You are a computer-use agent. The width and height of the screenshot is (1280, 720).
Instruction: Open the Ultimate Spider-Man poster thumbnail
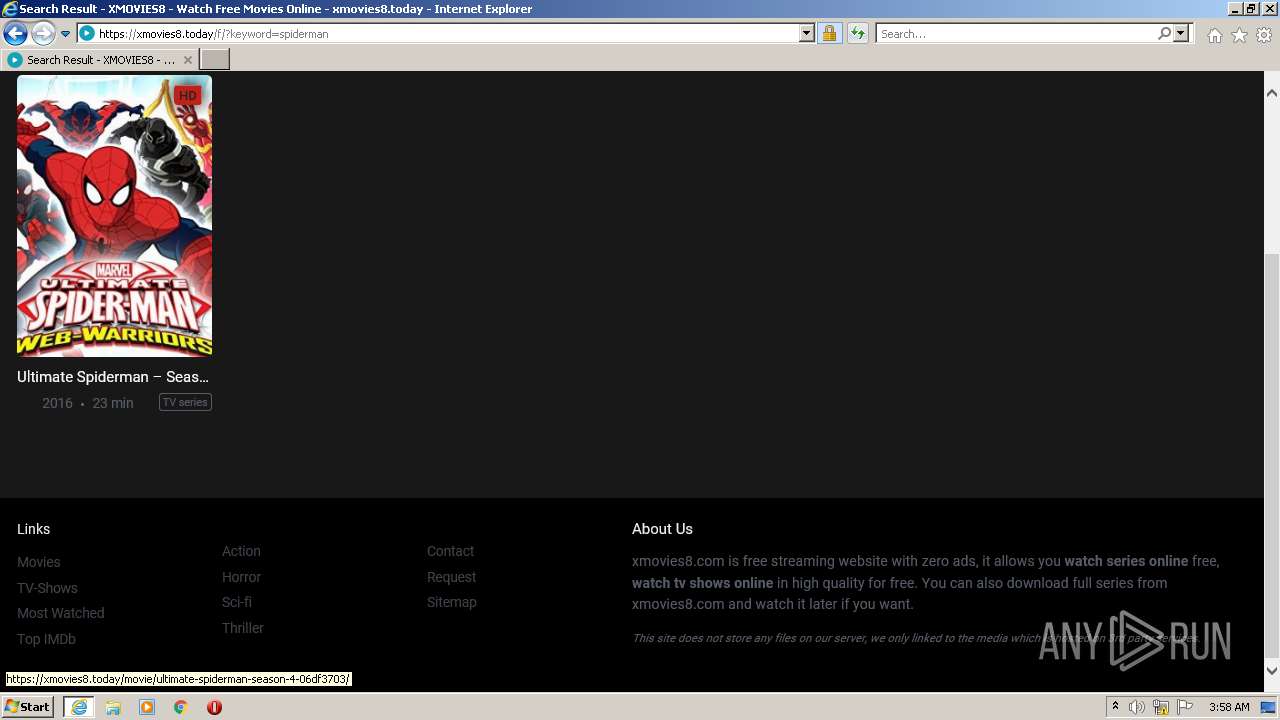[x=114, y=216]
